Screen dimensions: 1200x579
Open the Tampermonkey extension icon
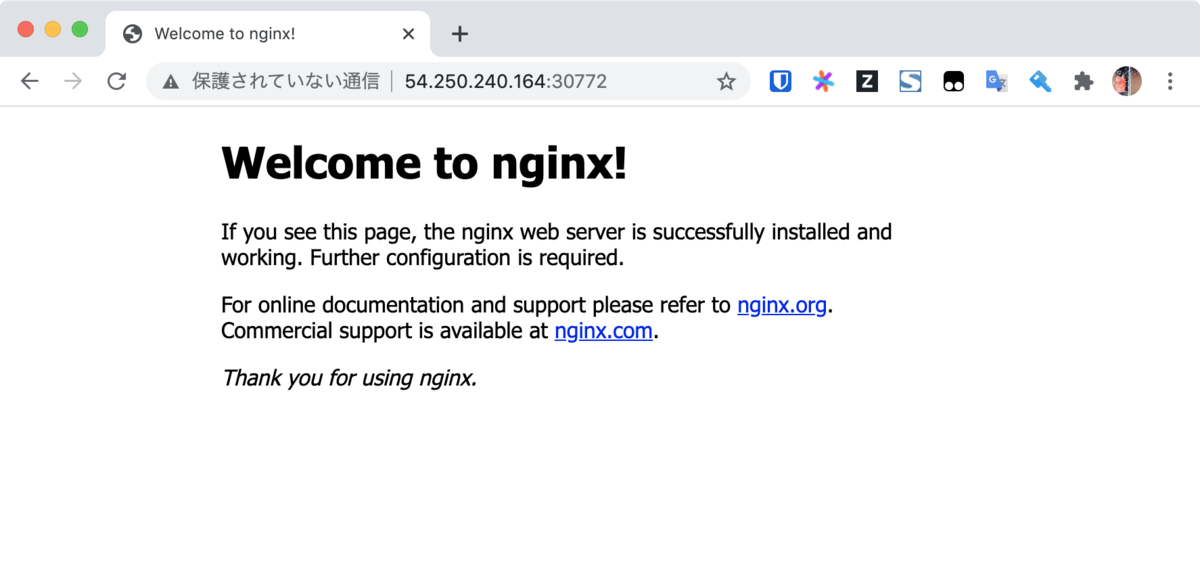[953, 82]
